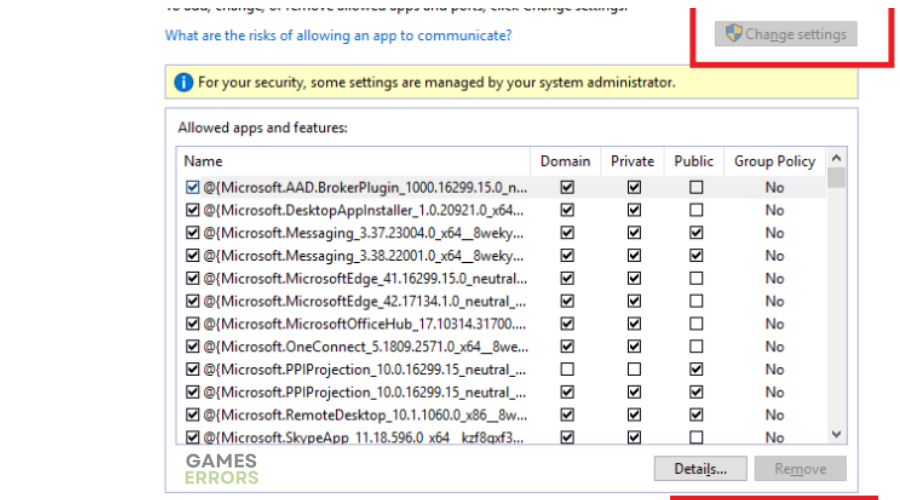Uncheck the AAD.BrokerPlugin name checkbox
Viewport: 900px width, 500px height.
click(192, 187)
